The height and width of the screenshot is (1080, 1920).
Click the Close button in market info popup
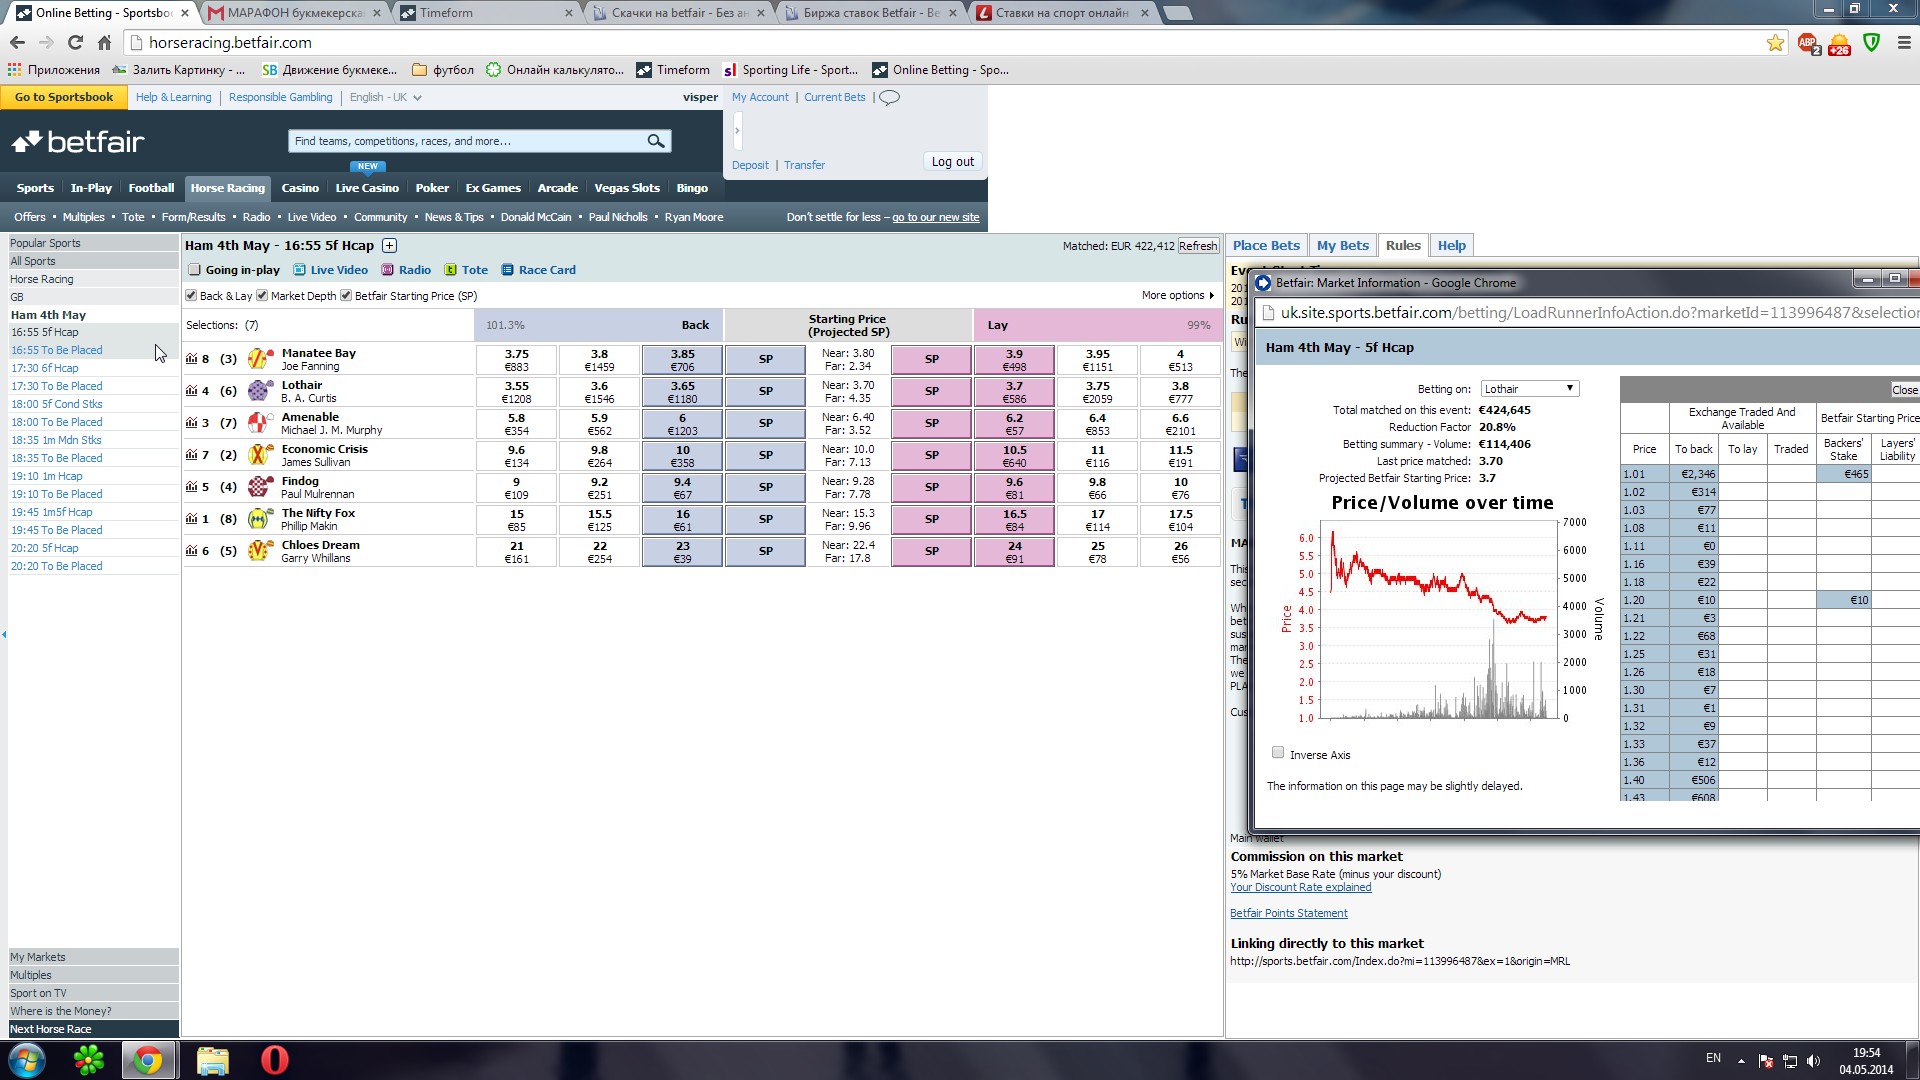coord(1904,390)
